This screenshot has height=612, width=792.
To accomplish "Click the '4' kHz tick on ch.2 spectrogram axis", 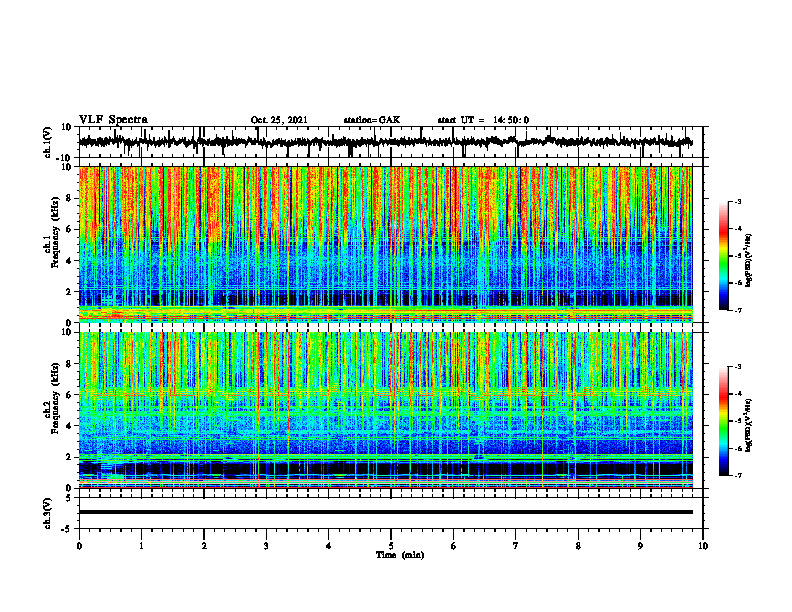I will coord(70,426).
